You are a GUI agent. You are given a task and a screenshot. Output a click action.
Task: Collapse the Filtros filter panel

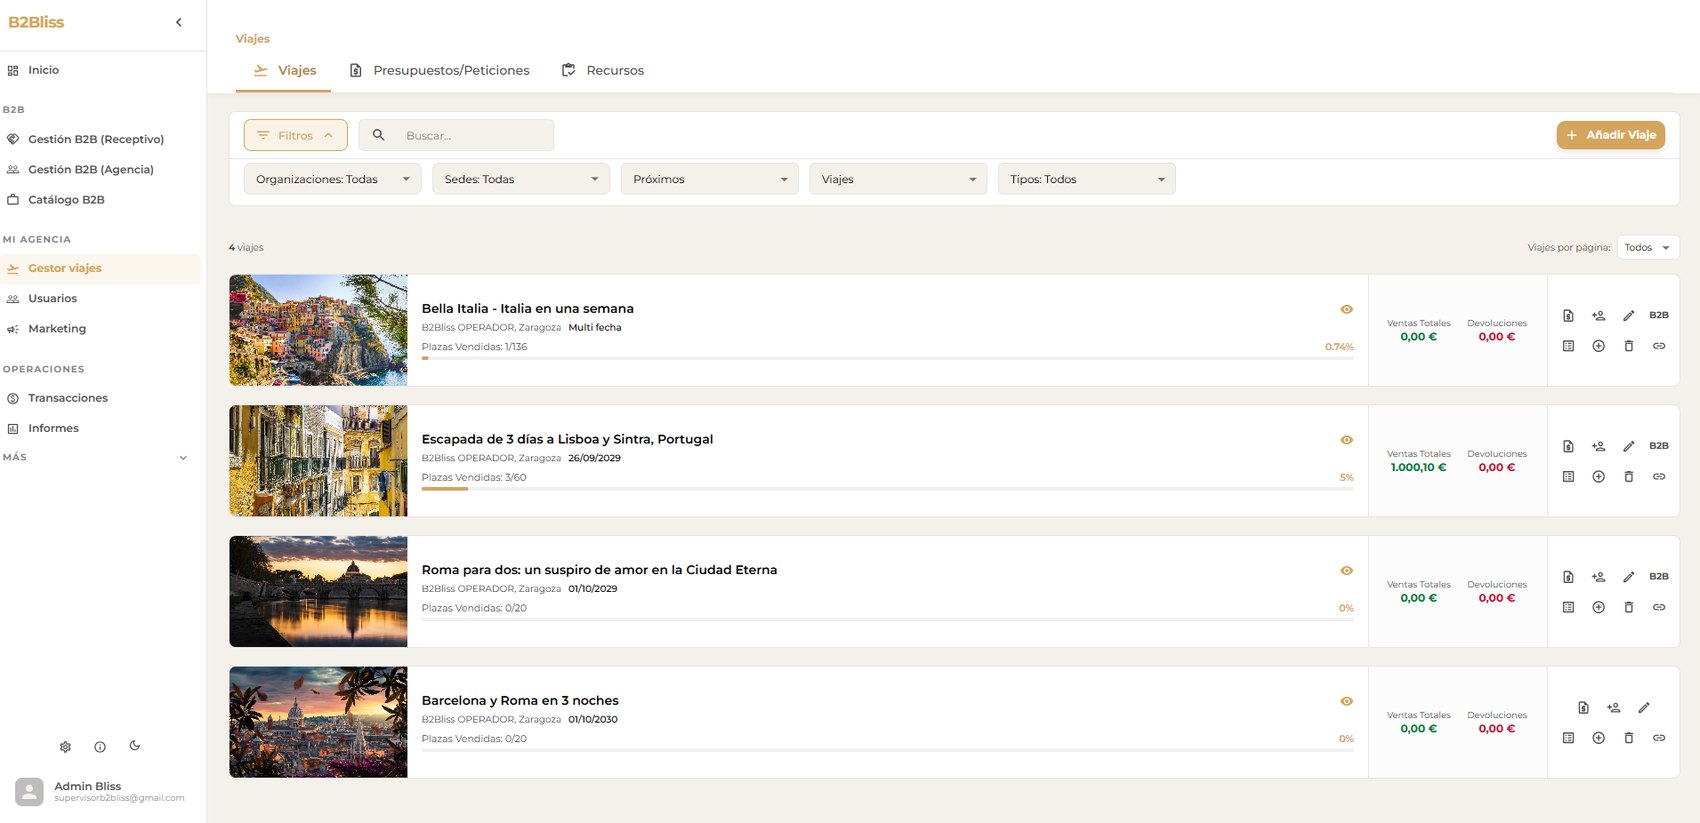[295, 135]
